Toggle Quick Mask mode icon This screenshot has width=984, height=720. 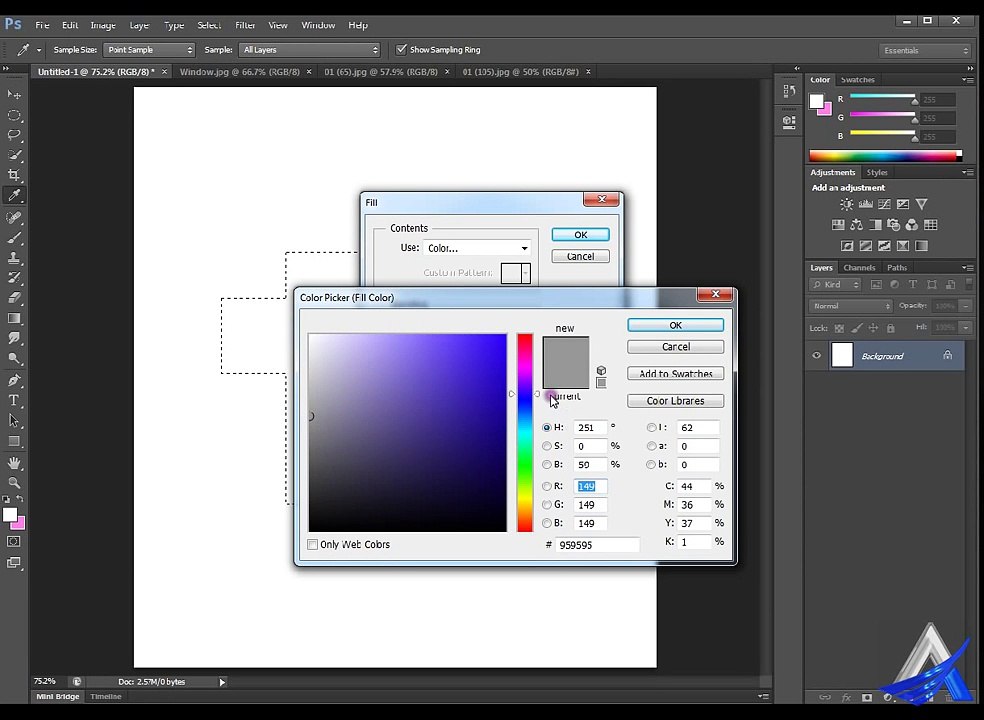[14, 542]
